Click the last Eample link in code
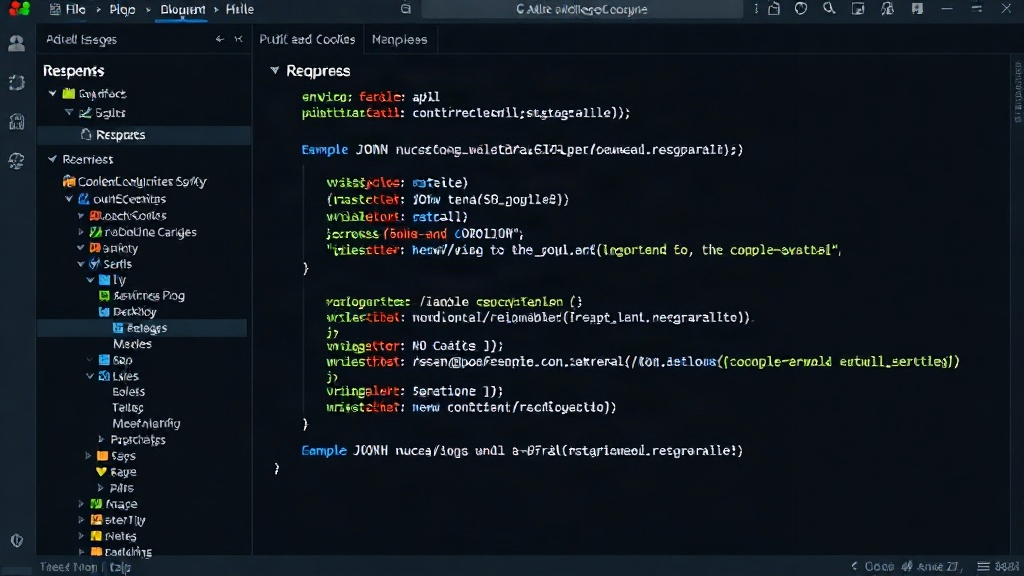 pyautogui.click(x=324, y=451)
